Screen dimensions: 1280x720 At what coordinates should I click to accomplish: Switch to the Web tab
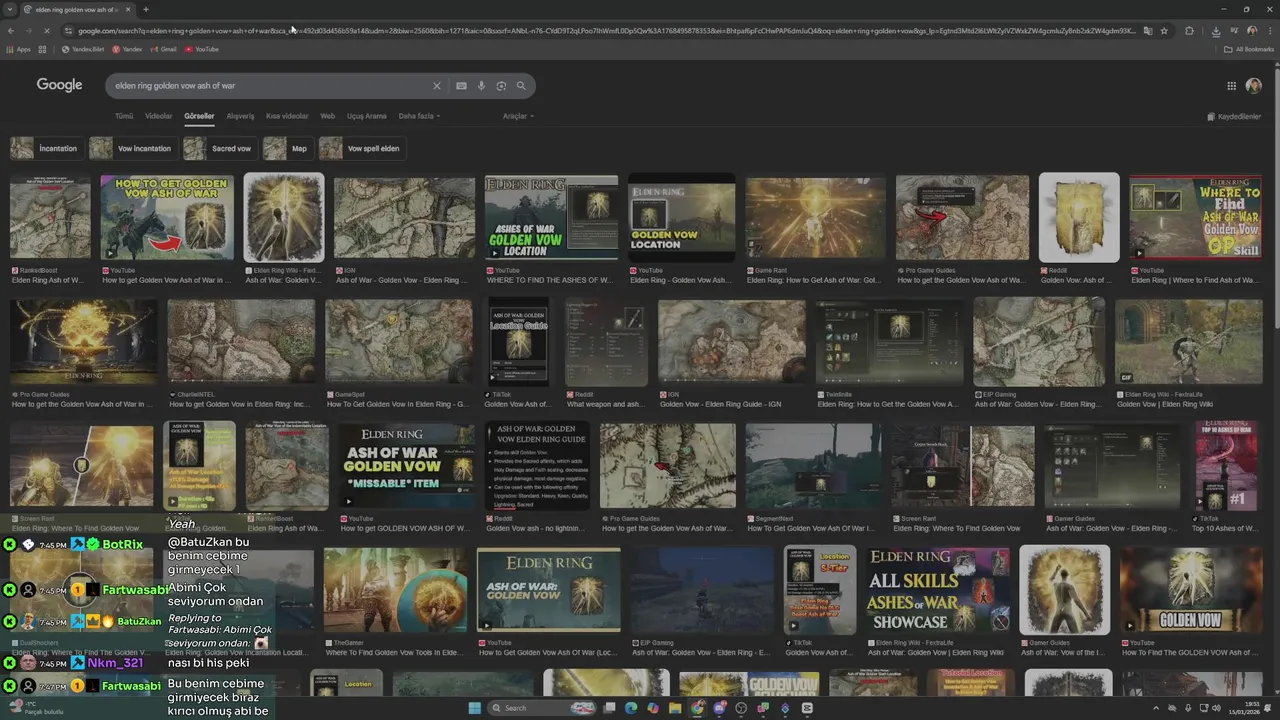[x=327, y=116]
